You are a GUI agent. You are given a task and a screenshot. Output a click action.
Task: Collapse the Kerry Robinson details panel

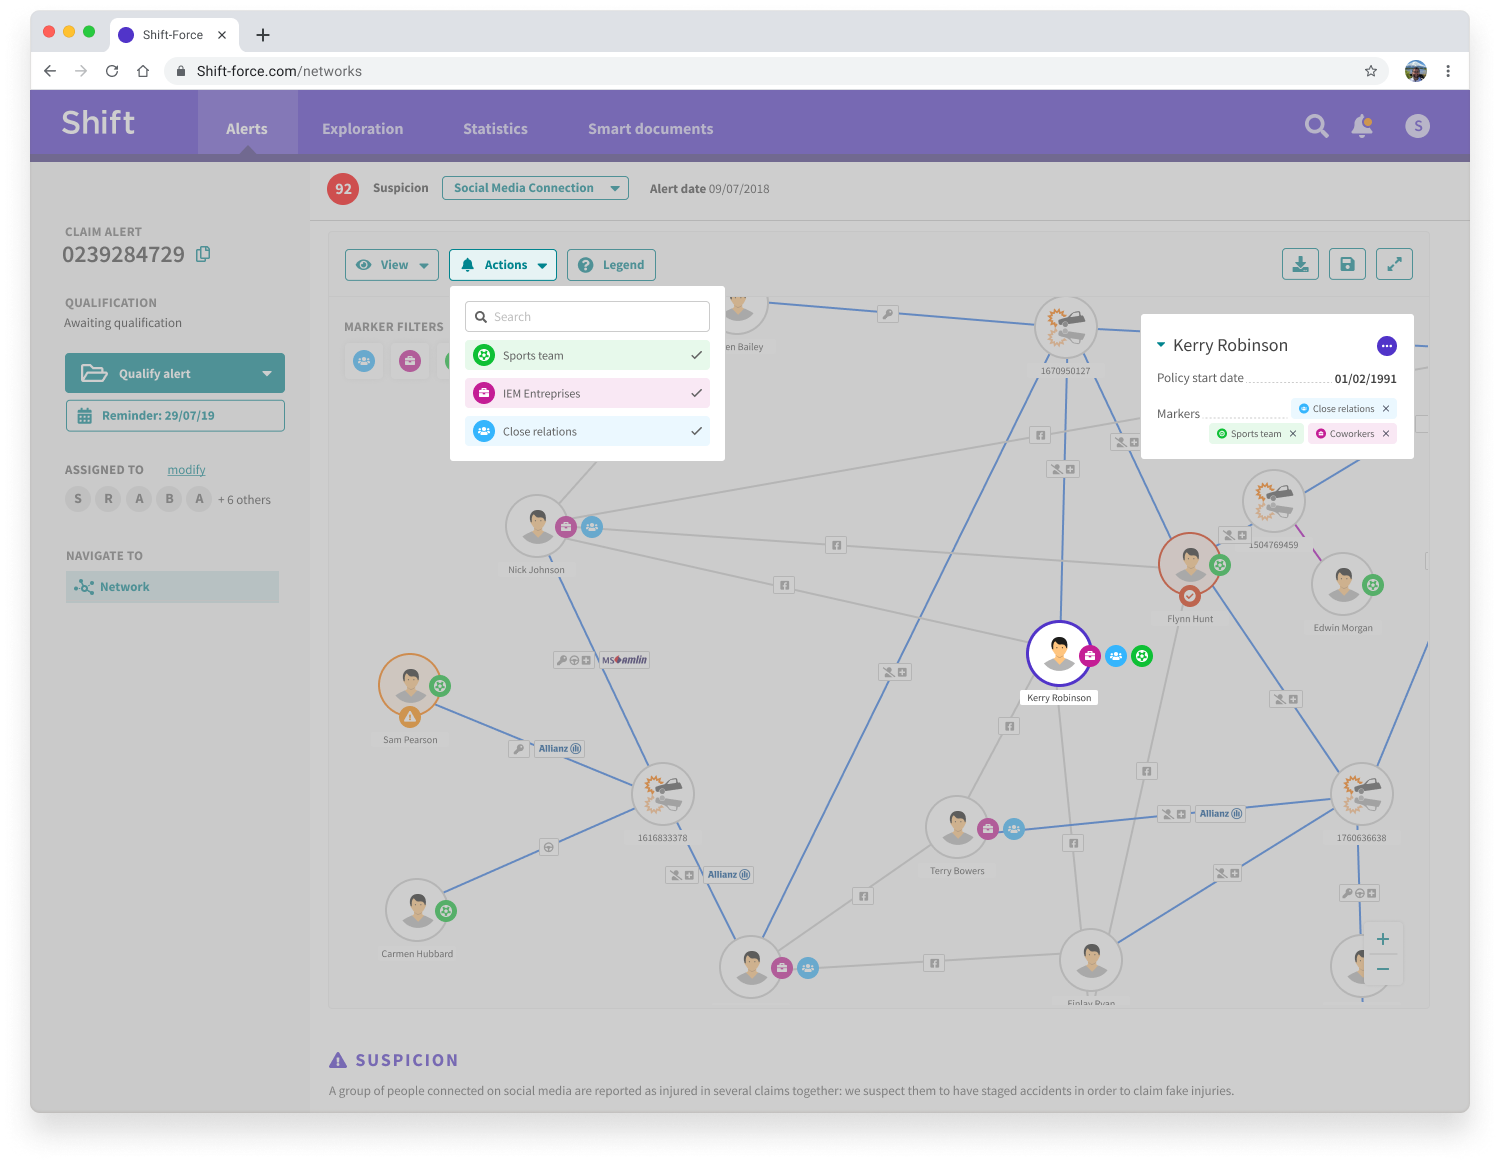[1161, 345]
